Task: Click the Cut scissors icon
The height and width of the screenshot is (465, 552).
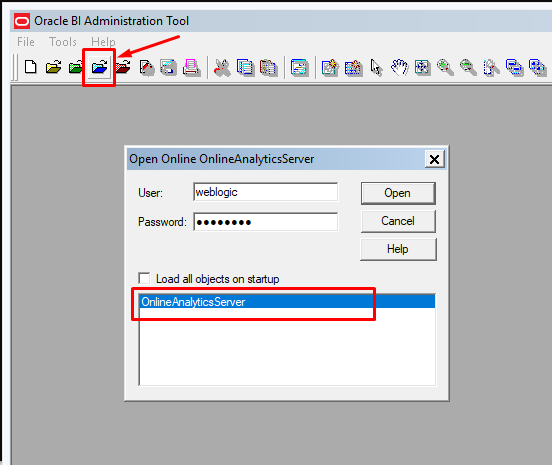Action: 222,68
